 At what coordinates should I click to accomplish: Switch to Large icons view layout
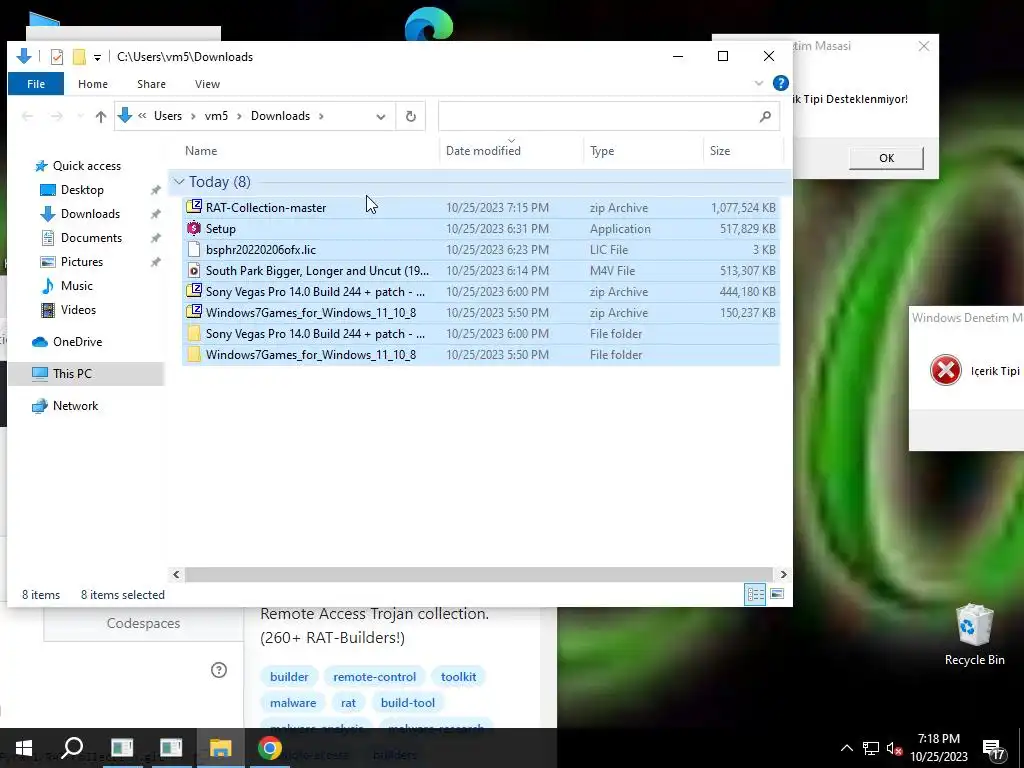(x=777, y=594)
